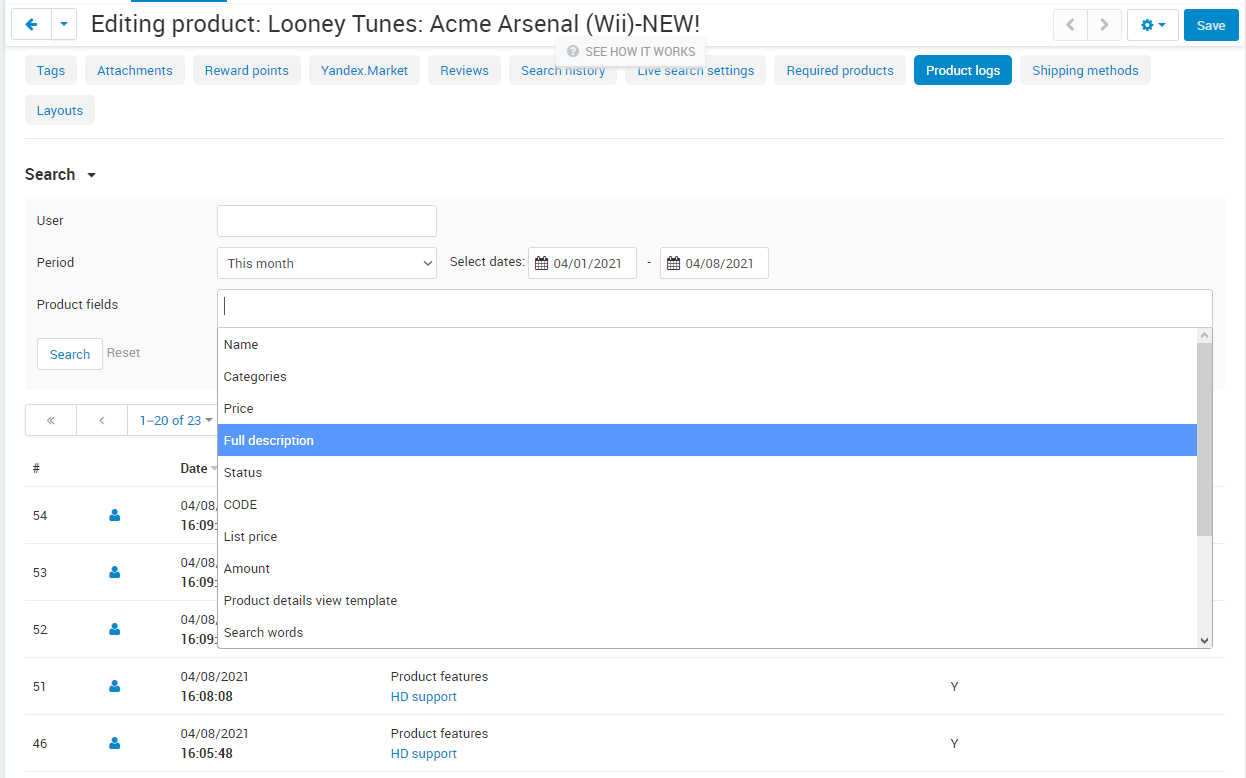The image size is (1246, 778).
Task: Open the Required products tab
Action: click(840, 70)
